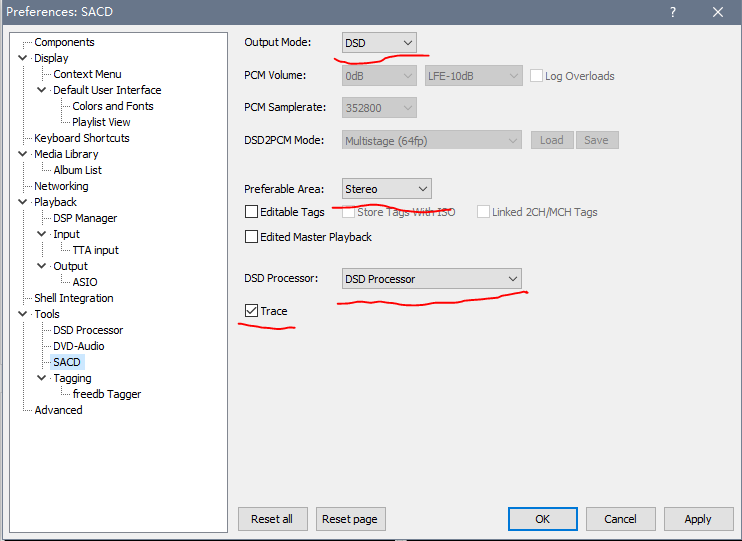Go to the ASIO output page
Image resolution: width=742 pixels, height=541 pixels.
point(85,282)
